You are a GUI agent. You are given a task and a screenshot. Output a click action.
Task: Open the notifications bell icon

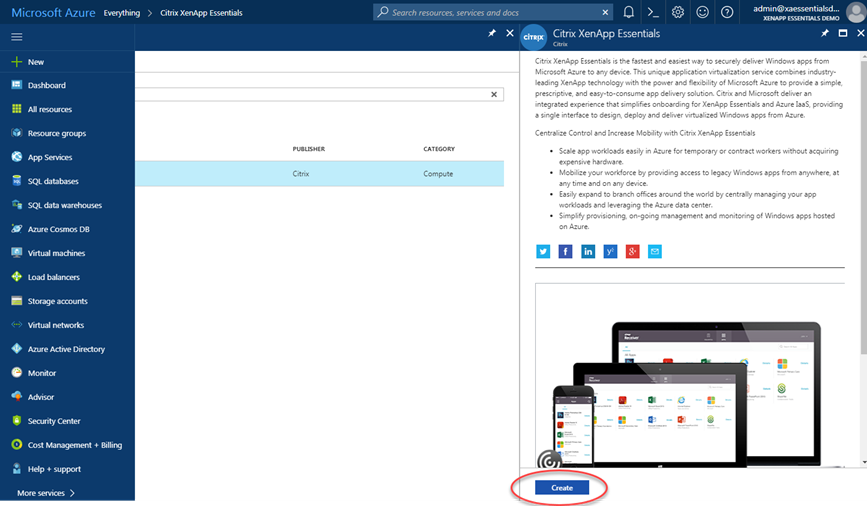click(628, 12)
